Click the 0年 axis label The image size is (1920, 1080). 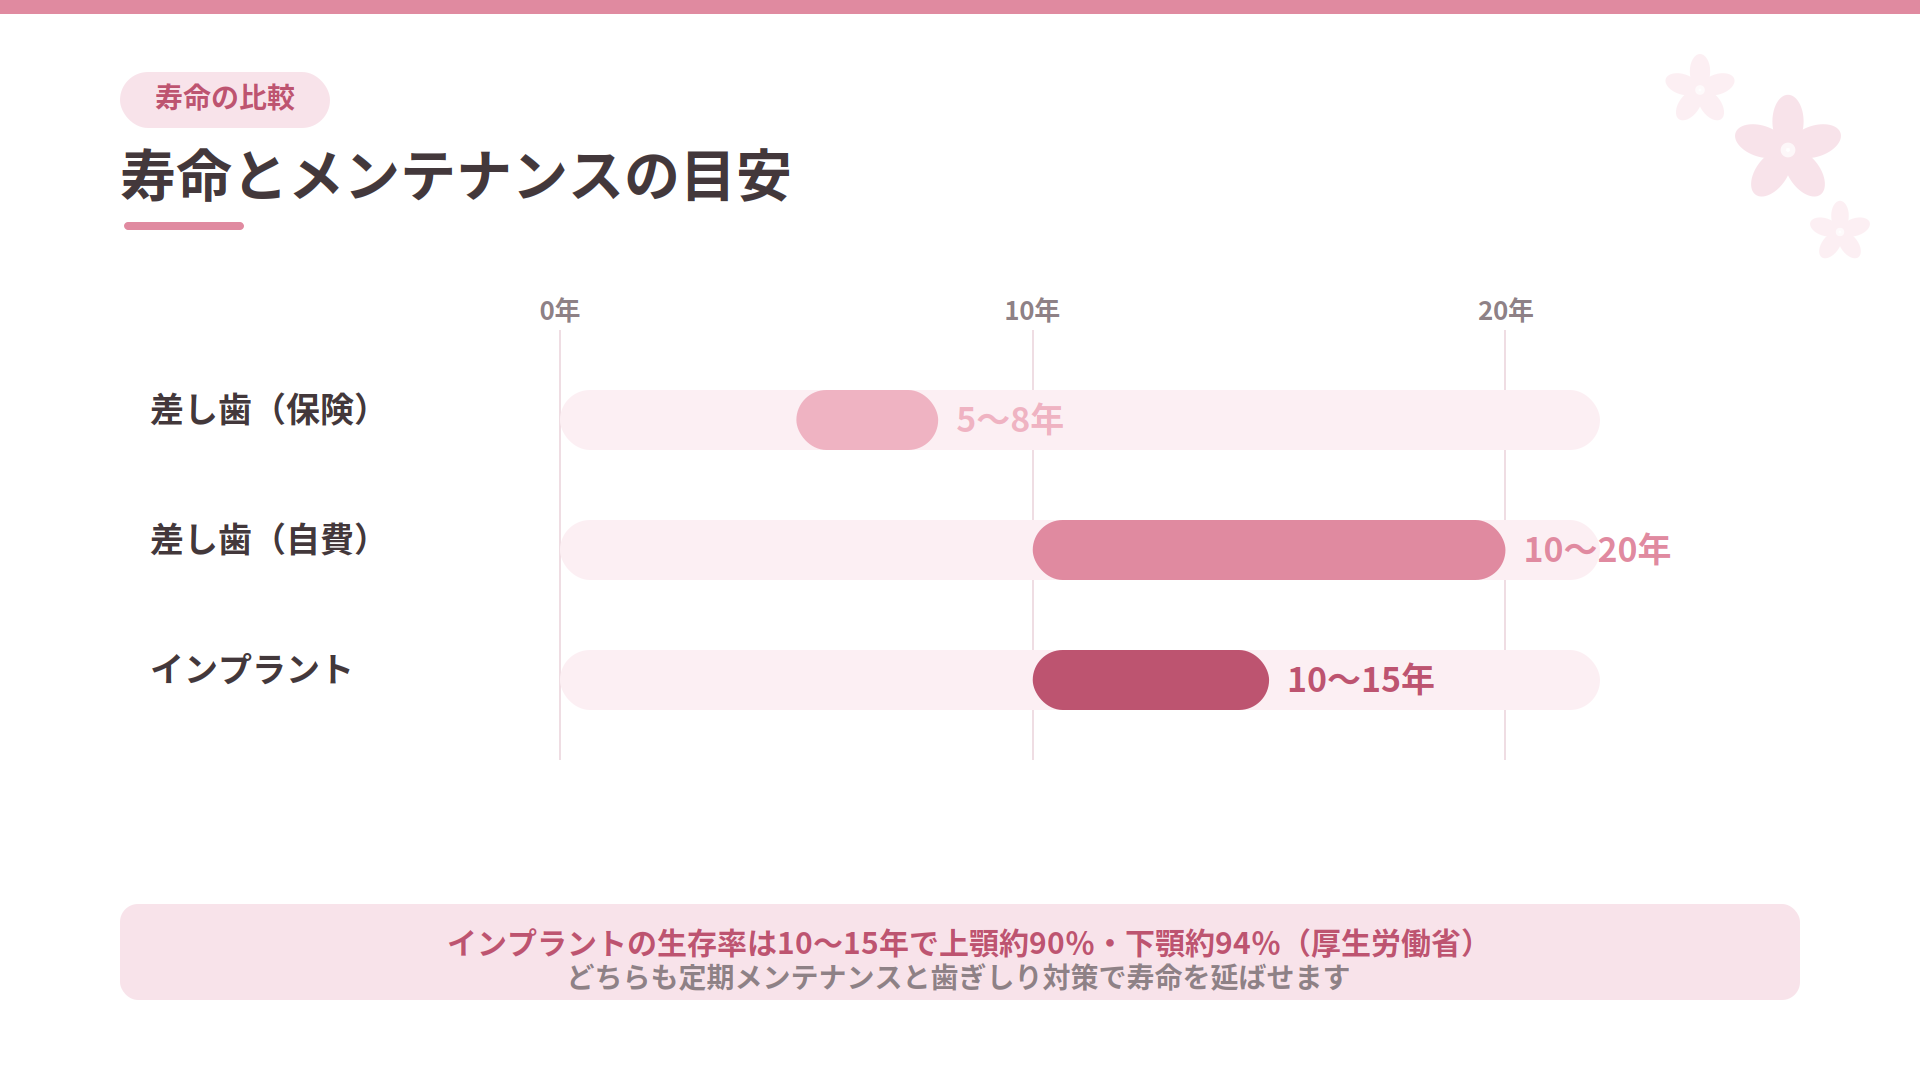coord(560,311)
